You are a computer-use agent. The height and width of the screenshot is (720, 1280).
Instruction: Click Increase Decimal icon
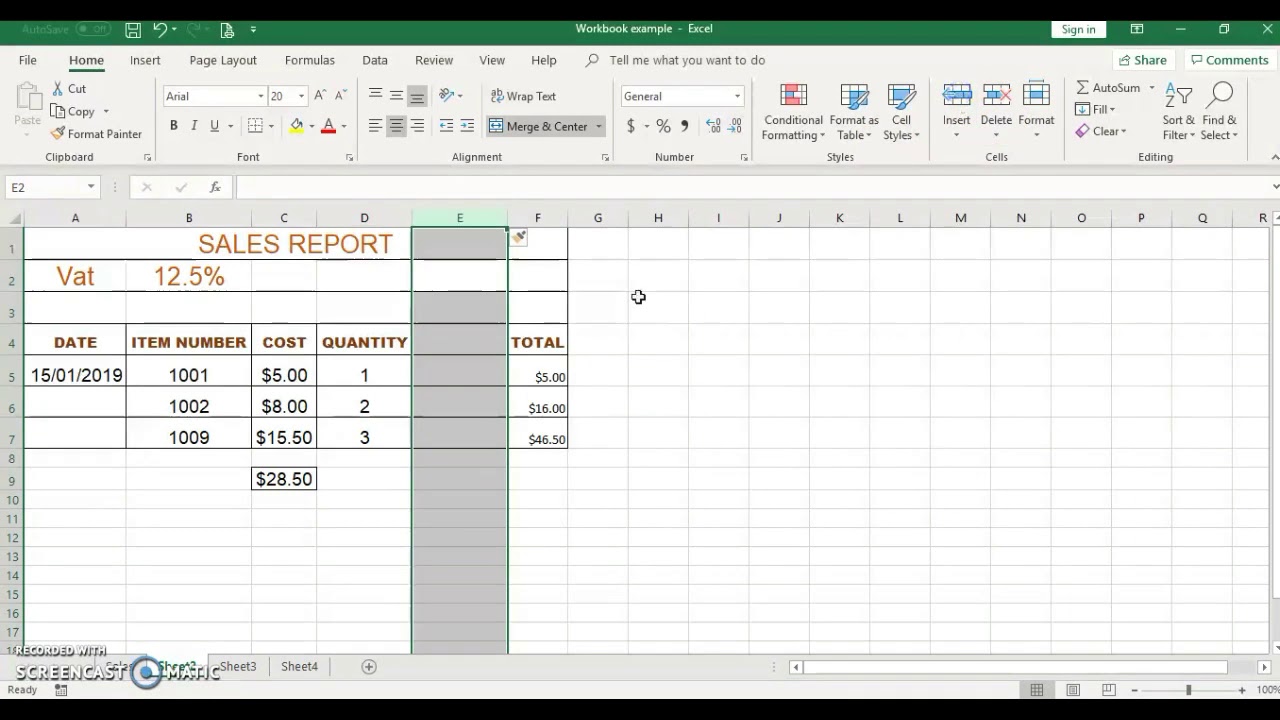point(713,126)
